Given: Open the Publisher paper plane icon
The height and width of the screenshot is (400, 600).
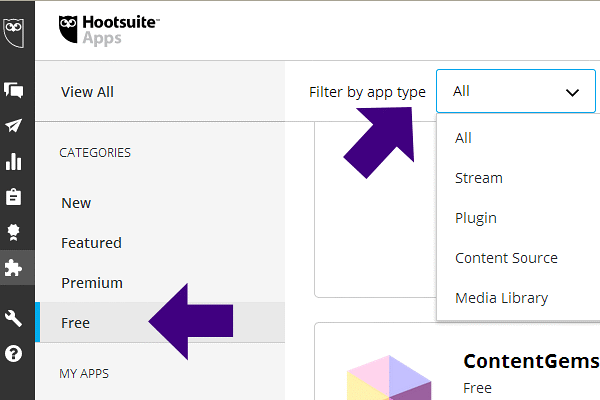Looking at the screenshot, I should pos(14,126).
